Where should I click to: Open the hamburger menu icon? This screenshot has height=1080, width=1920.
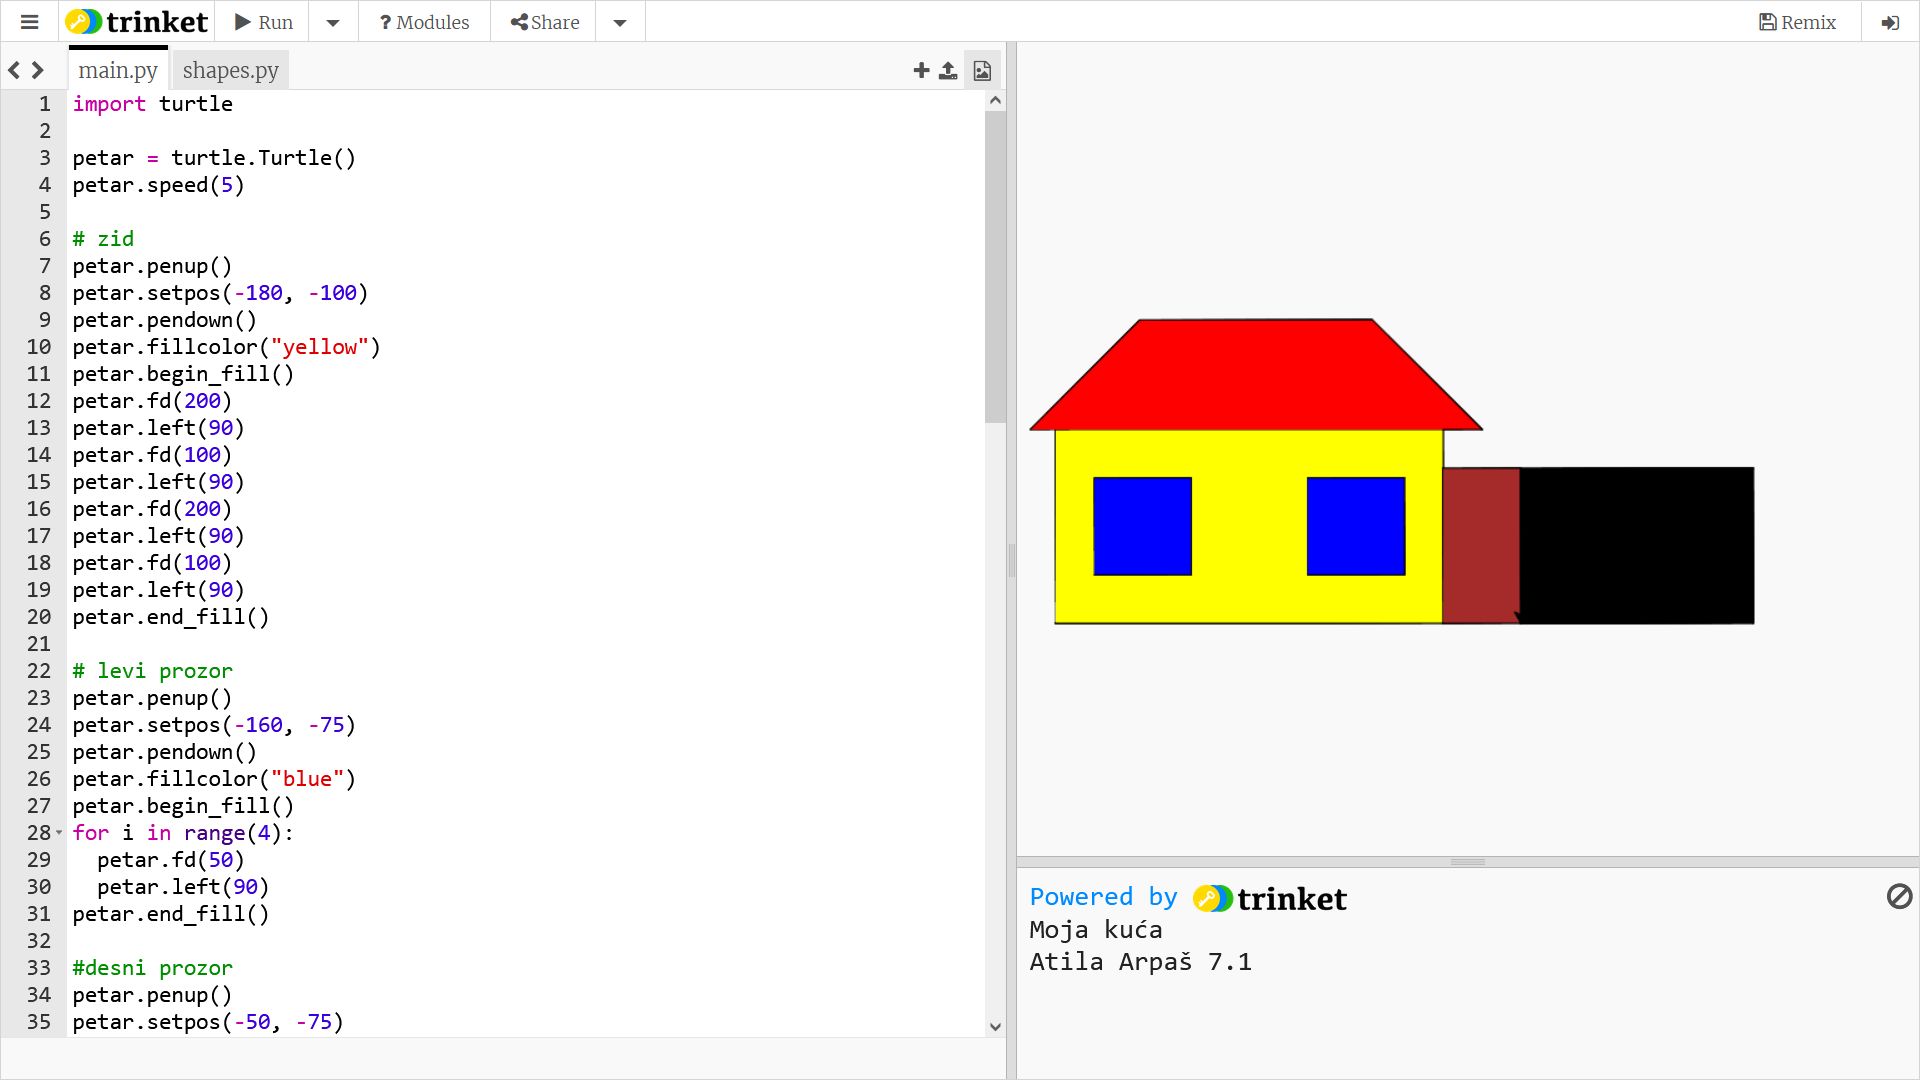29,22
